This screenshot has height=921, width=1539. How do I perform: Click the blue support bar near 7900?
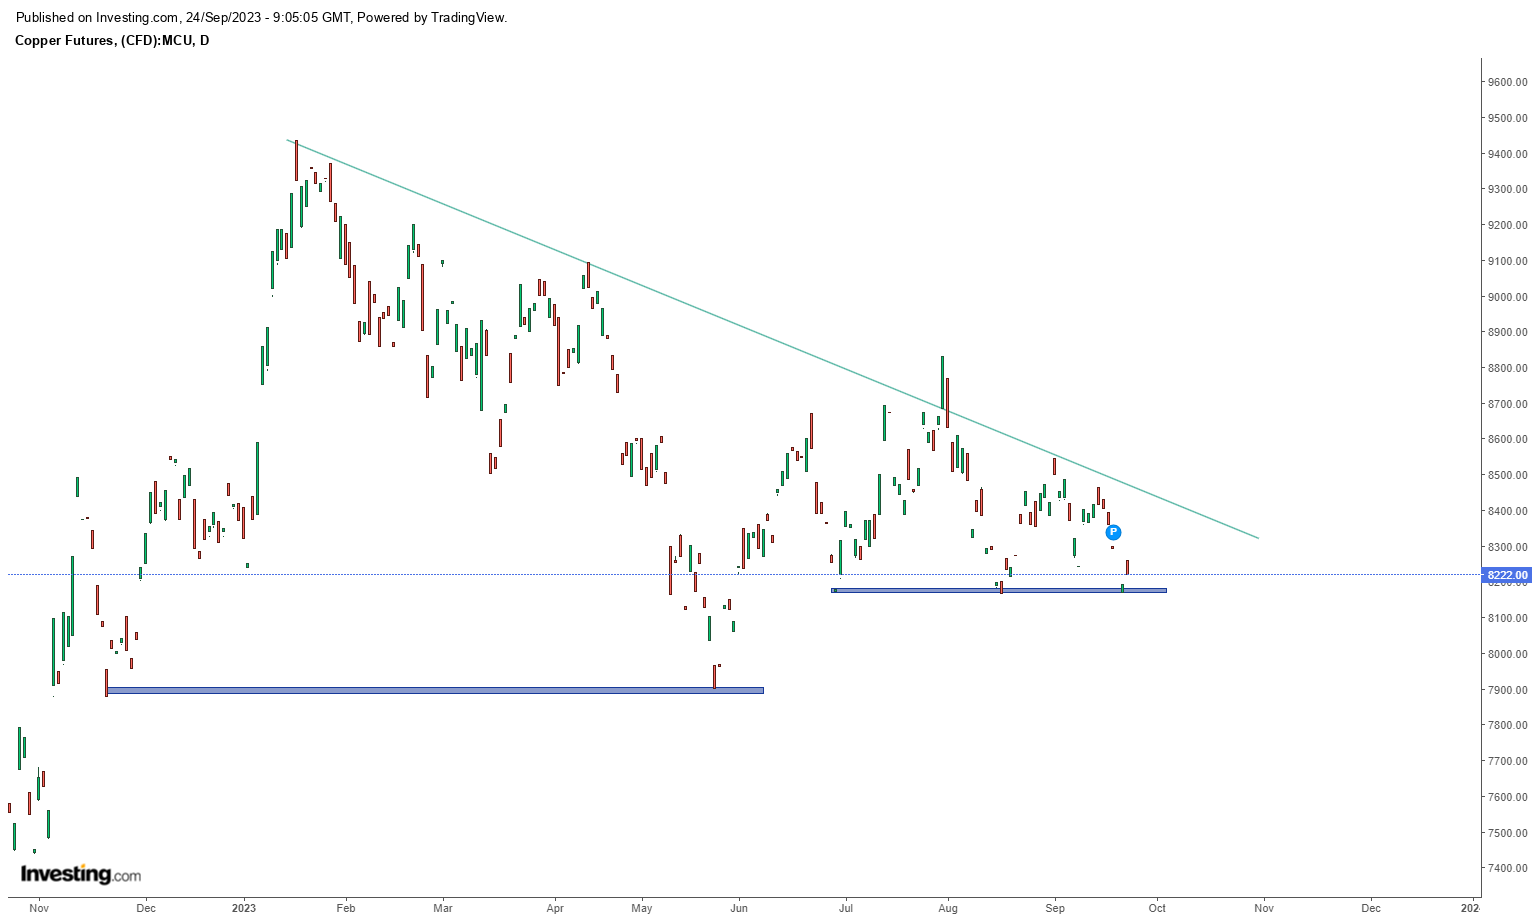pos(435,690)
